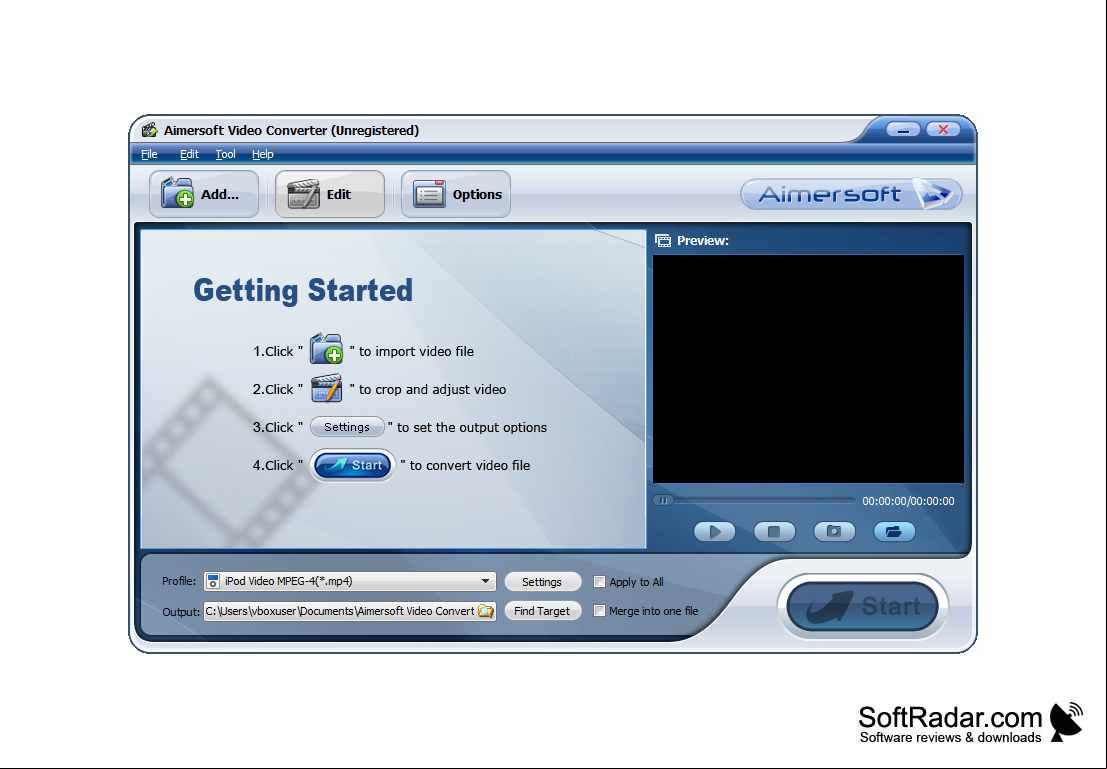Screen dimensions: 1107x769
Task: Click the import video icon in step 1
Action: (326, 350)
